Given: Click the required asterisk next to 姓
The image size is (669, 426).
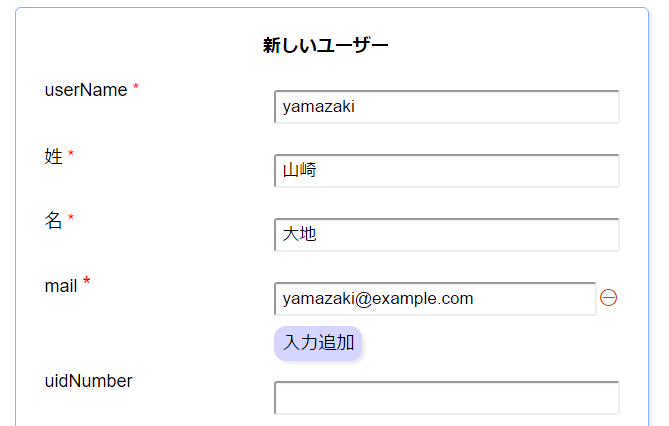Looking at the screenshot, I should pyautogui.click(x=71, y=155).
